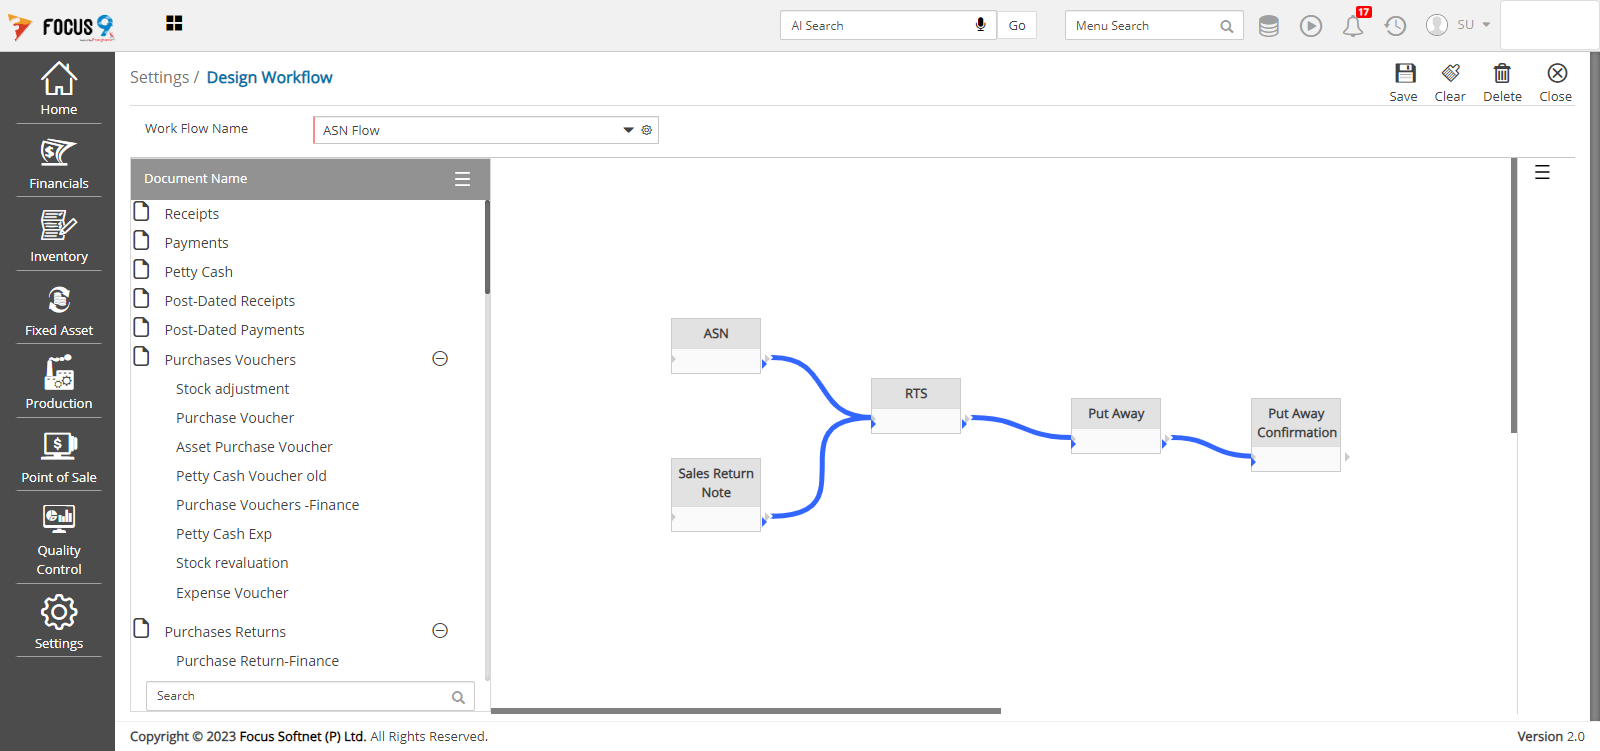This screenshot has width=1600, height=751.
Task: Collapse the Purchases Returns group
Action: [x=440, y=631]
